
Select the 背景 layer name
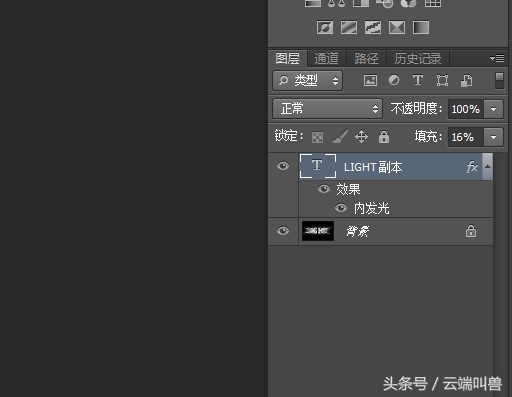coord(358,231)
